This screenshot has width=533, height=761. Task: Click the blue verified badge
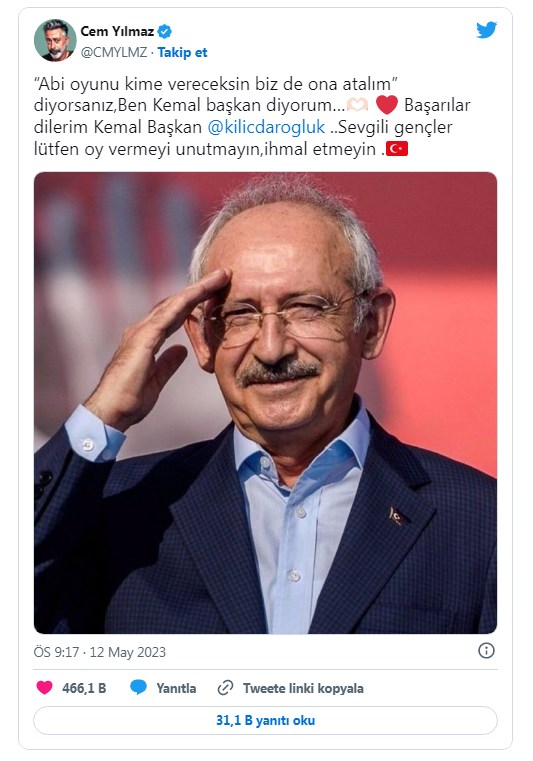tap(165, 32)
